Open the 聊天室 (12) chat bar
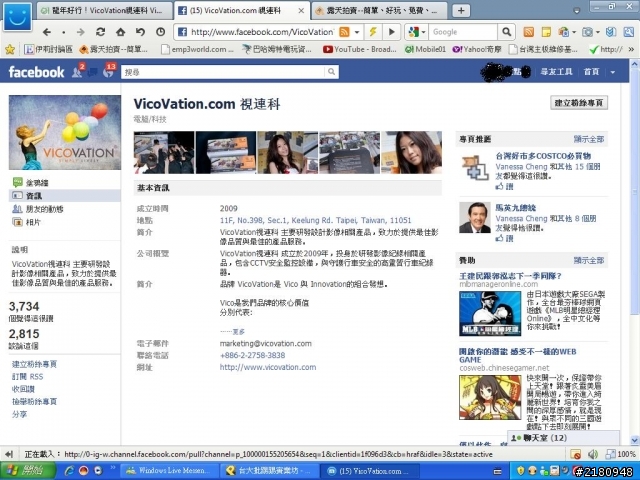The width and height of the screenshot is (640, 480). pyautogui.click(x=563, y=438)
